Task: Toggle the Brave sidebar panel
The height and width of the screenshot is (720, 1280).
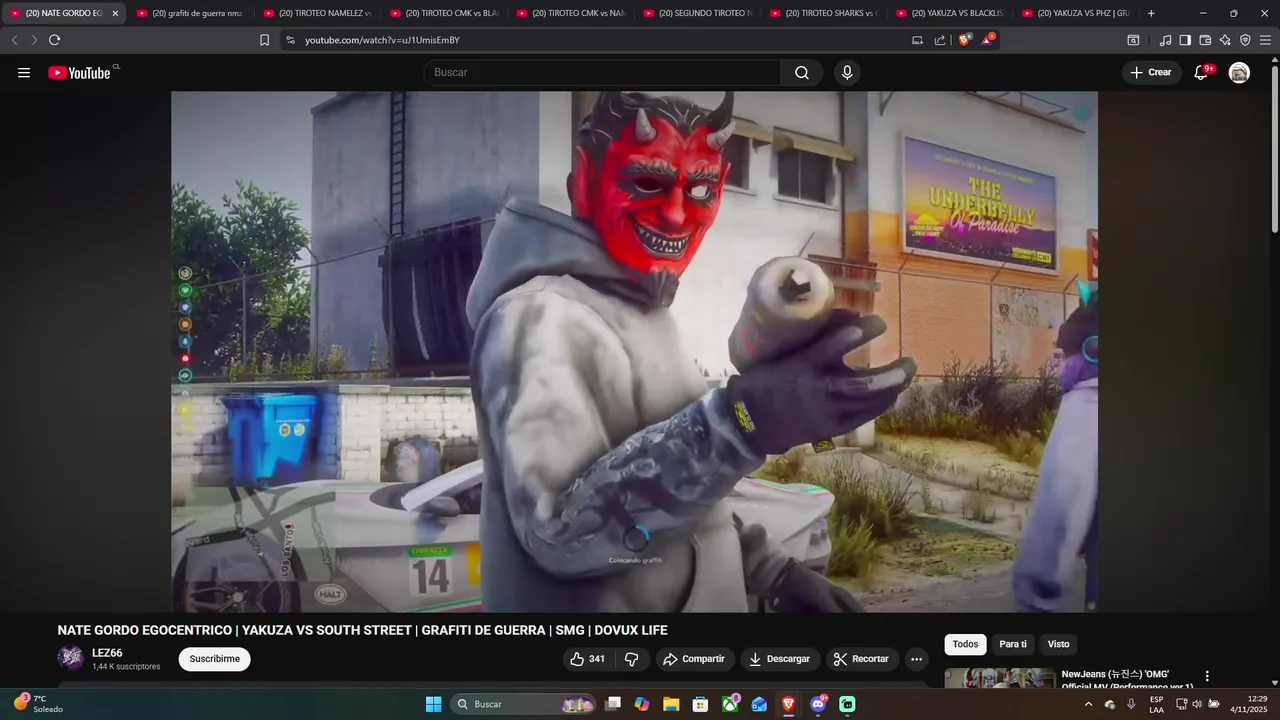Action: click(x=1185, y=40)
